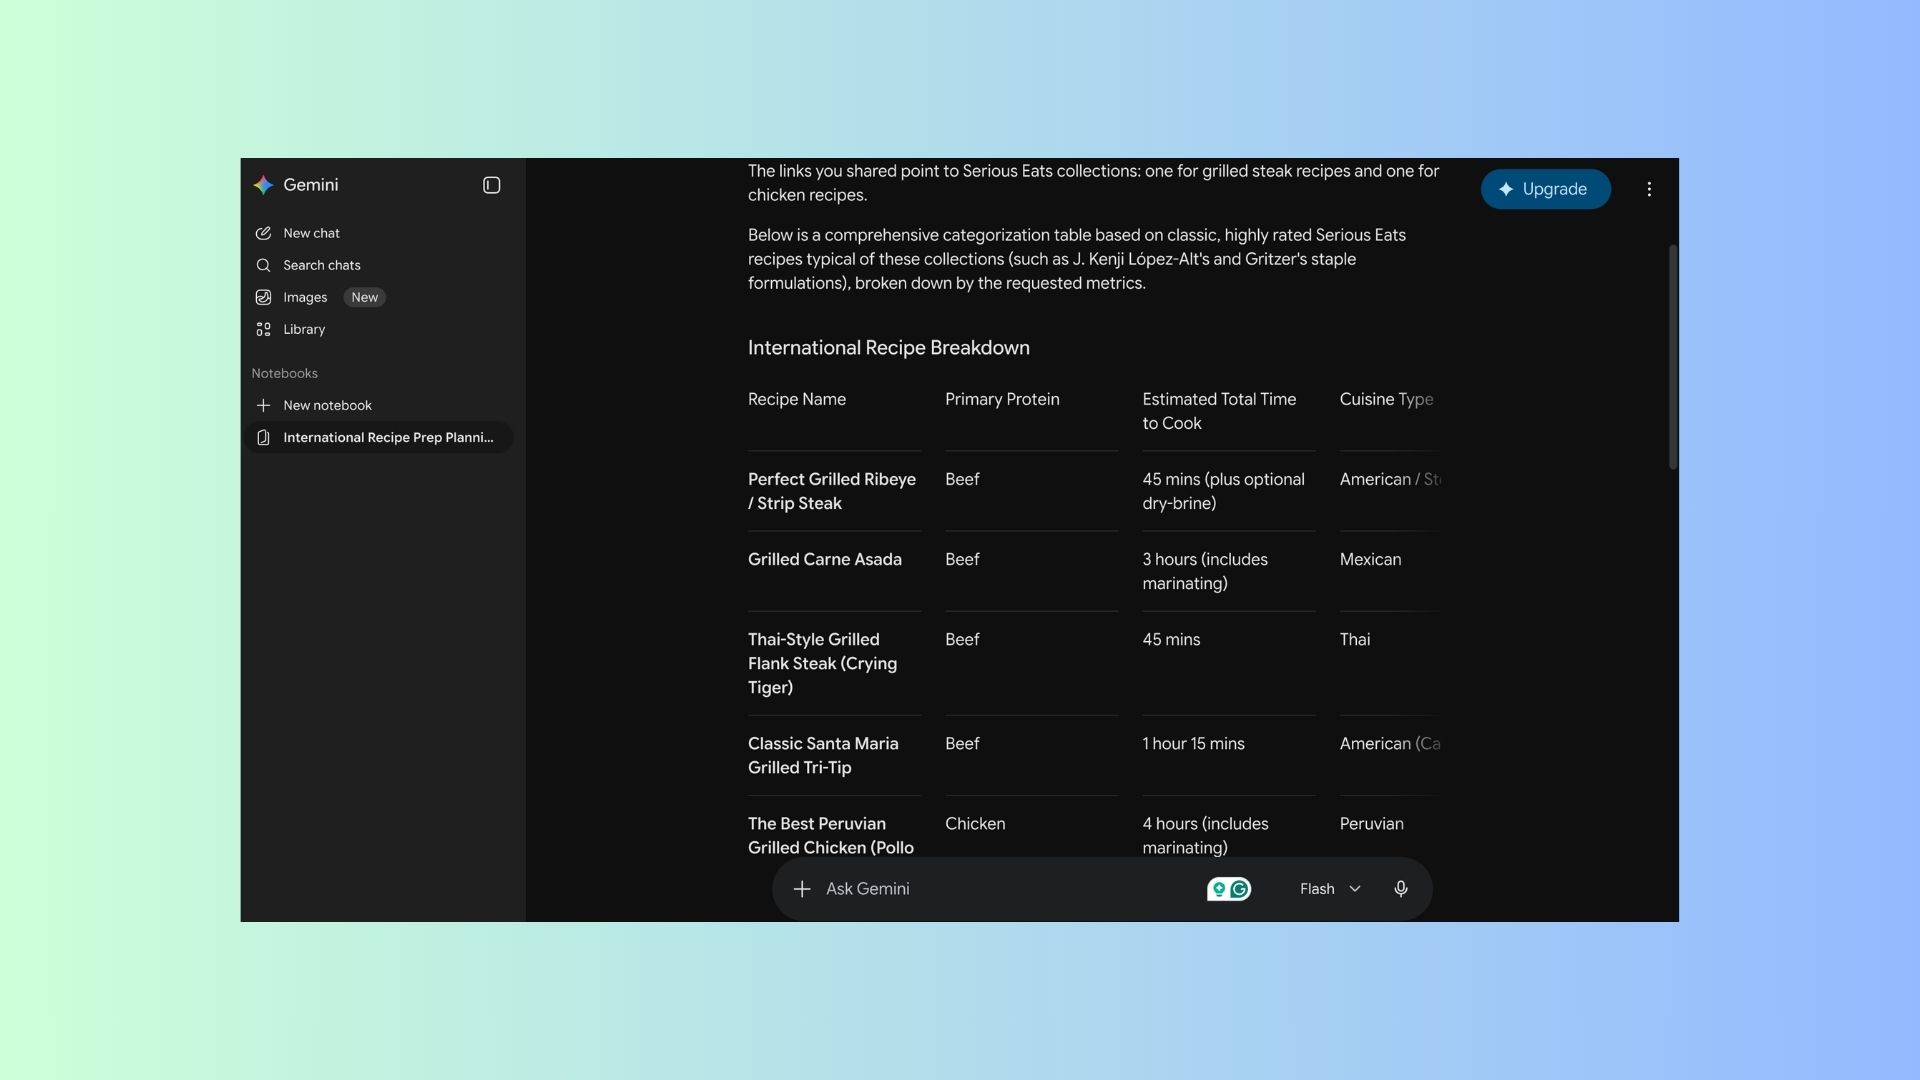Click the Notebooks section heading
Image resolution: width=1920 pixels, height=1080 pixels.
click(x=285, y=373)
